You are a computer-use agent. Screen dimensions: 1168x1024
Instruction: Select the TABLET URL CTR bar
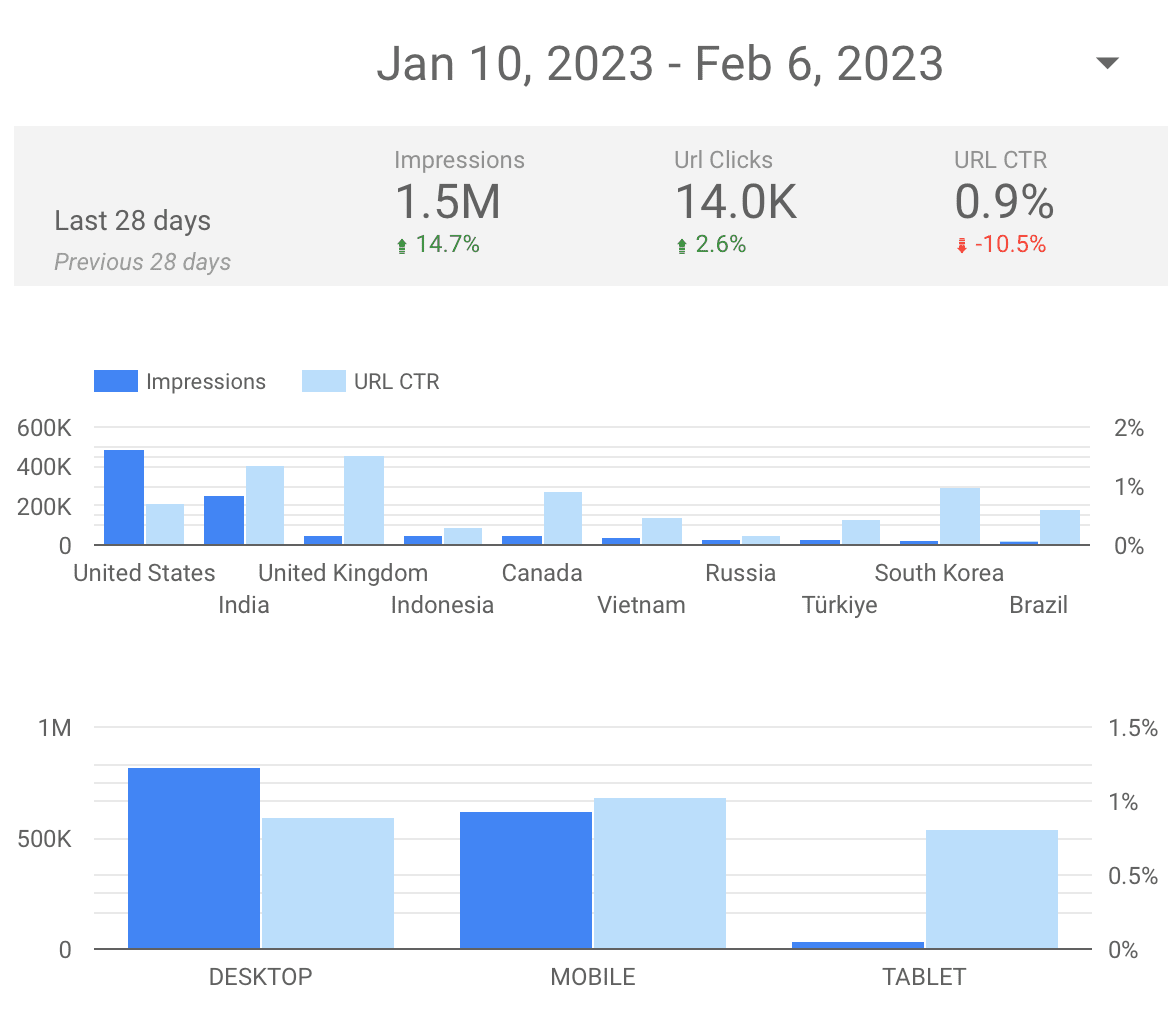(x=992, y=889)
